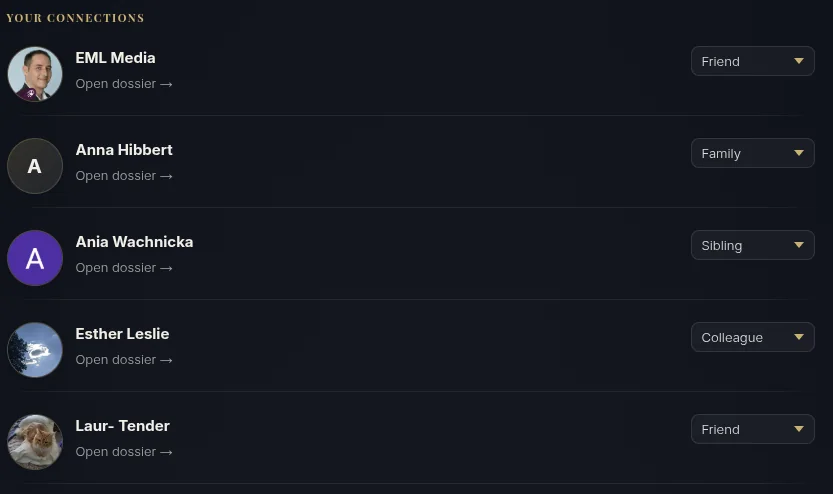Open dossier for Anna Hibbert
This screenshot has width=833, height=494.
(x=124, y=176)
